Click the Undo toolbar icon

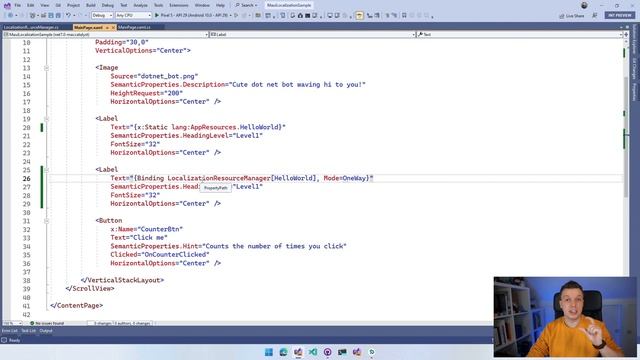tap(68, 16)
